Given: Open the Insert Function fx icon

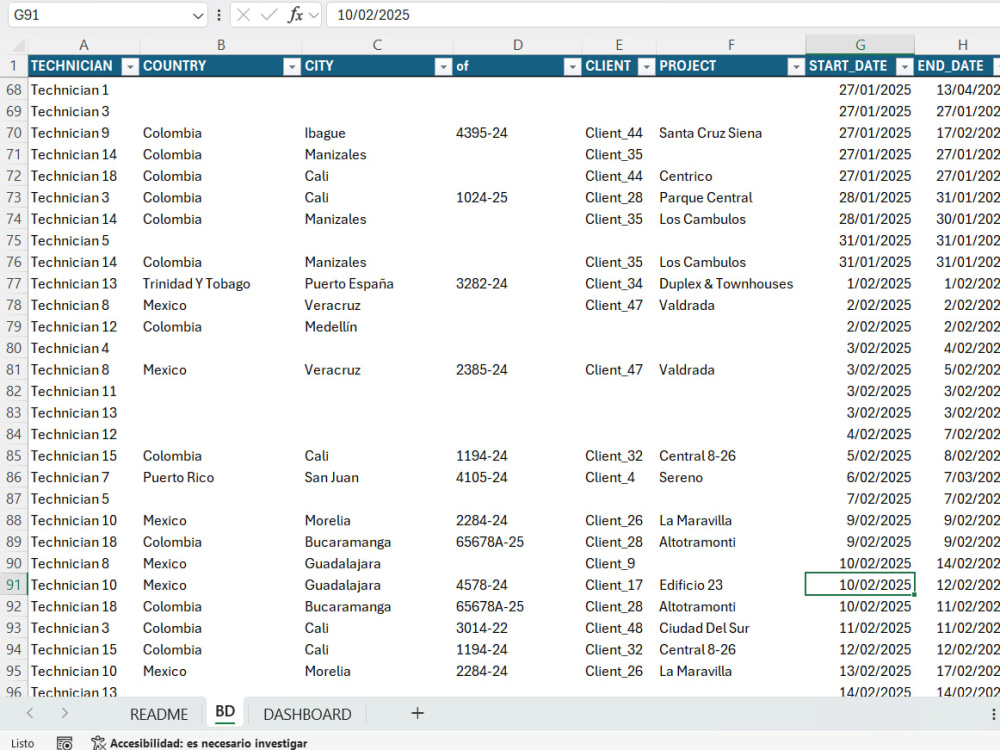Looking at the screenshot, I should pyautogui.click(x=295, y=15).
